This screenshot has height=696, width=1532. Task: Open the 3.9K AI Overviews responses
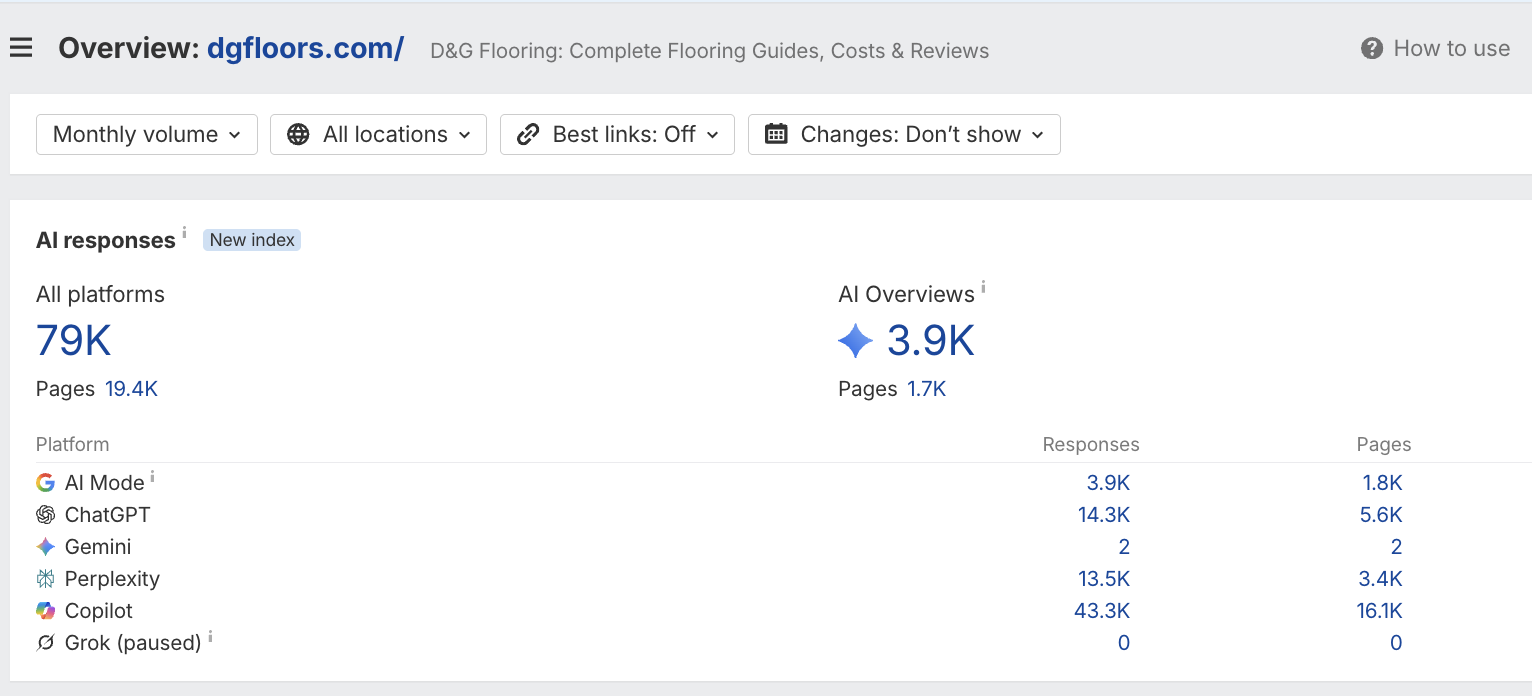[x=930, y=341]
